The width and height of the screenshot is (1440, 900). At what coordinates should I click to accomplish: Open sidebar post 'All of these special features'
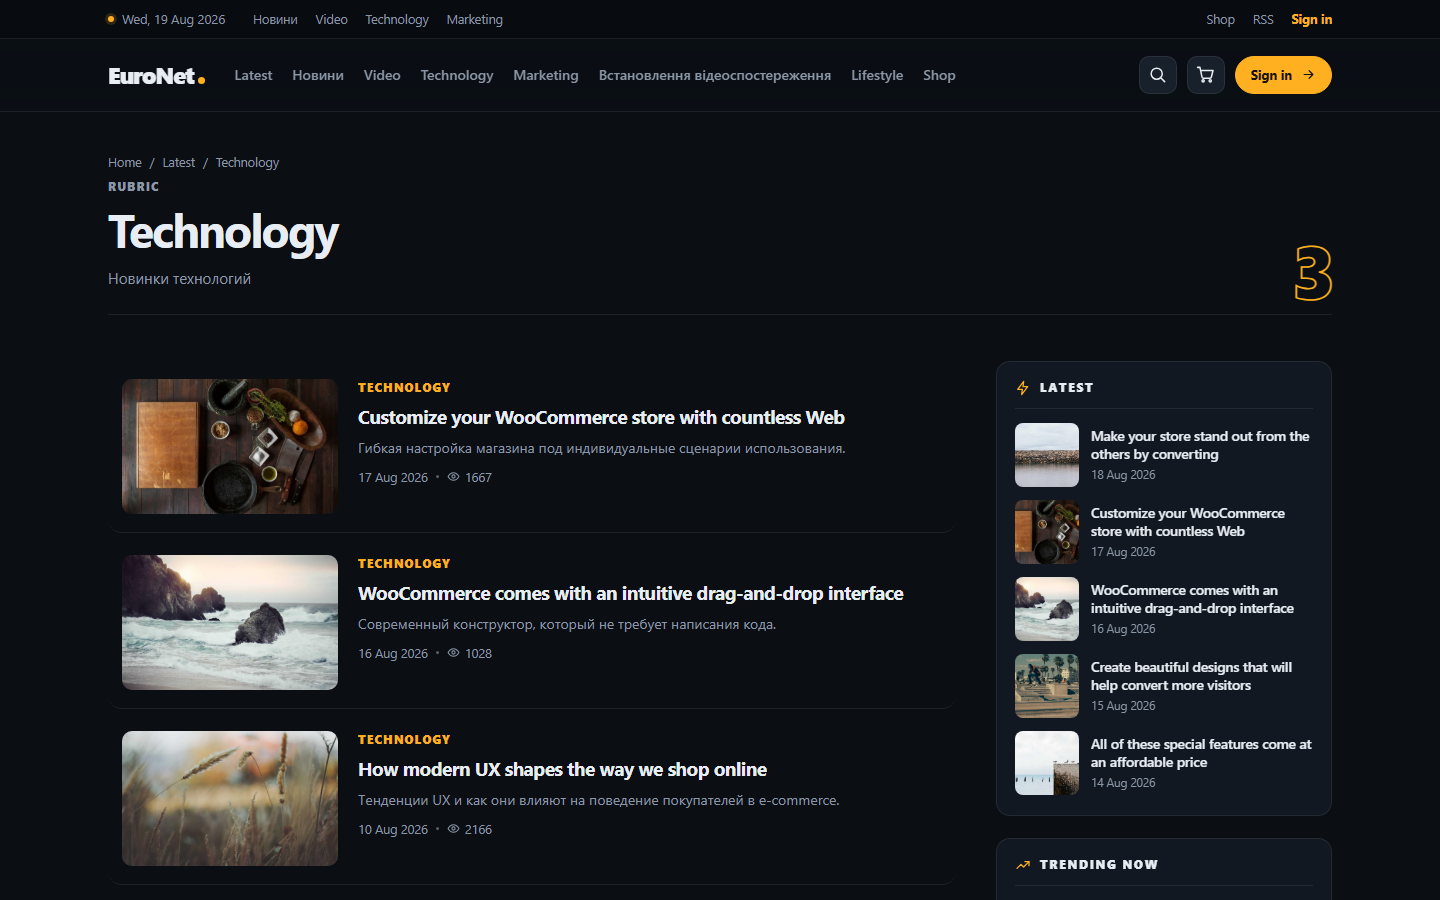point(1201,753)
